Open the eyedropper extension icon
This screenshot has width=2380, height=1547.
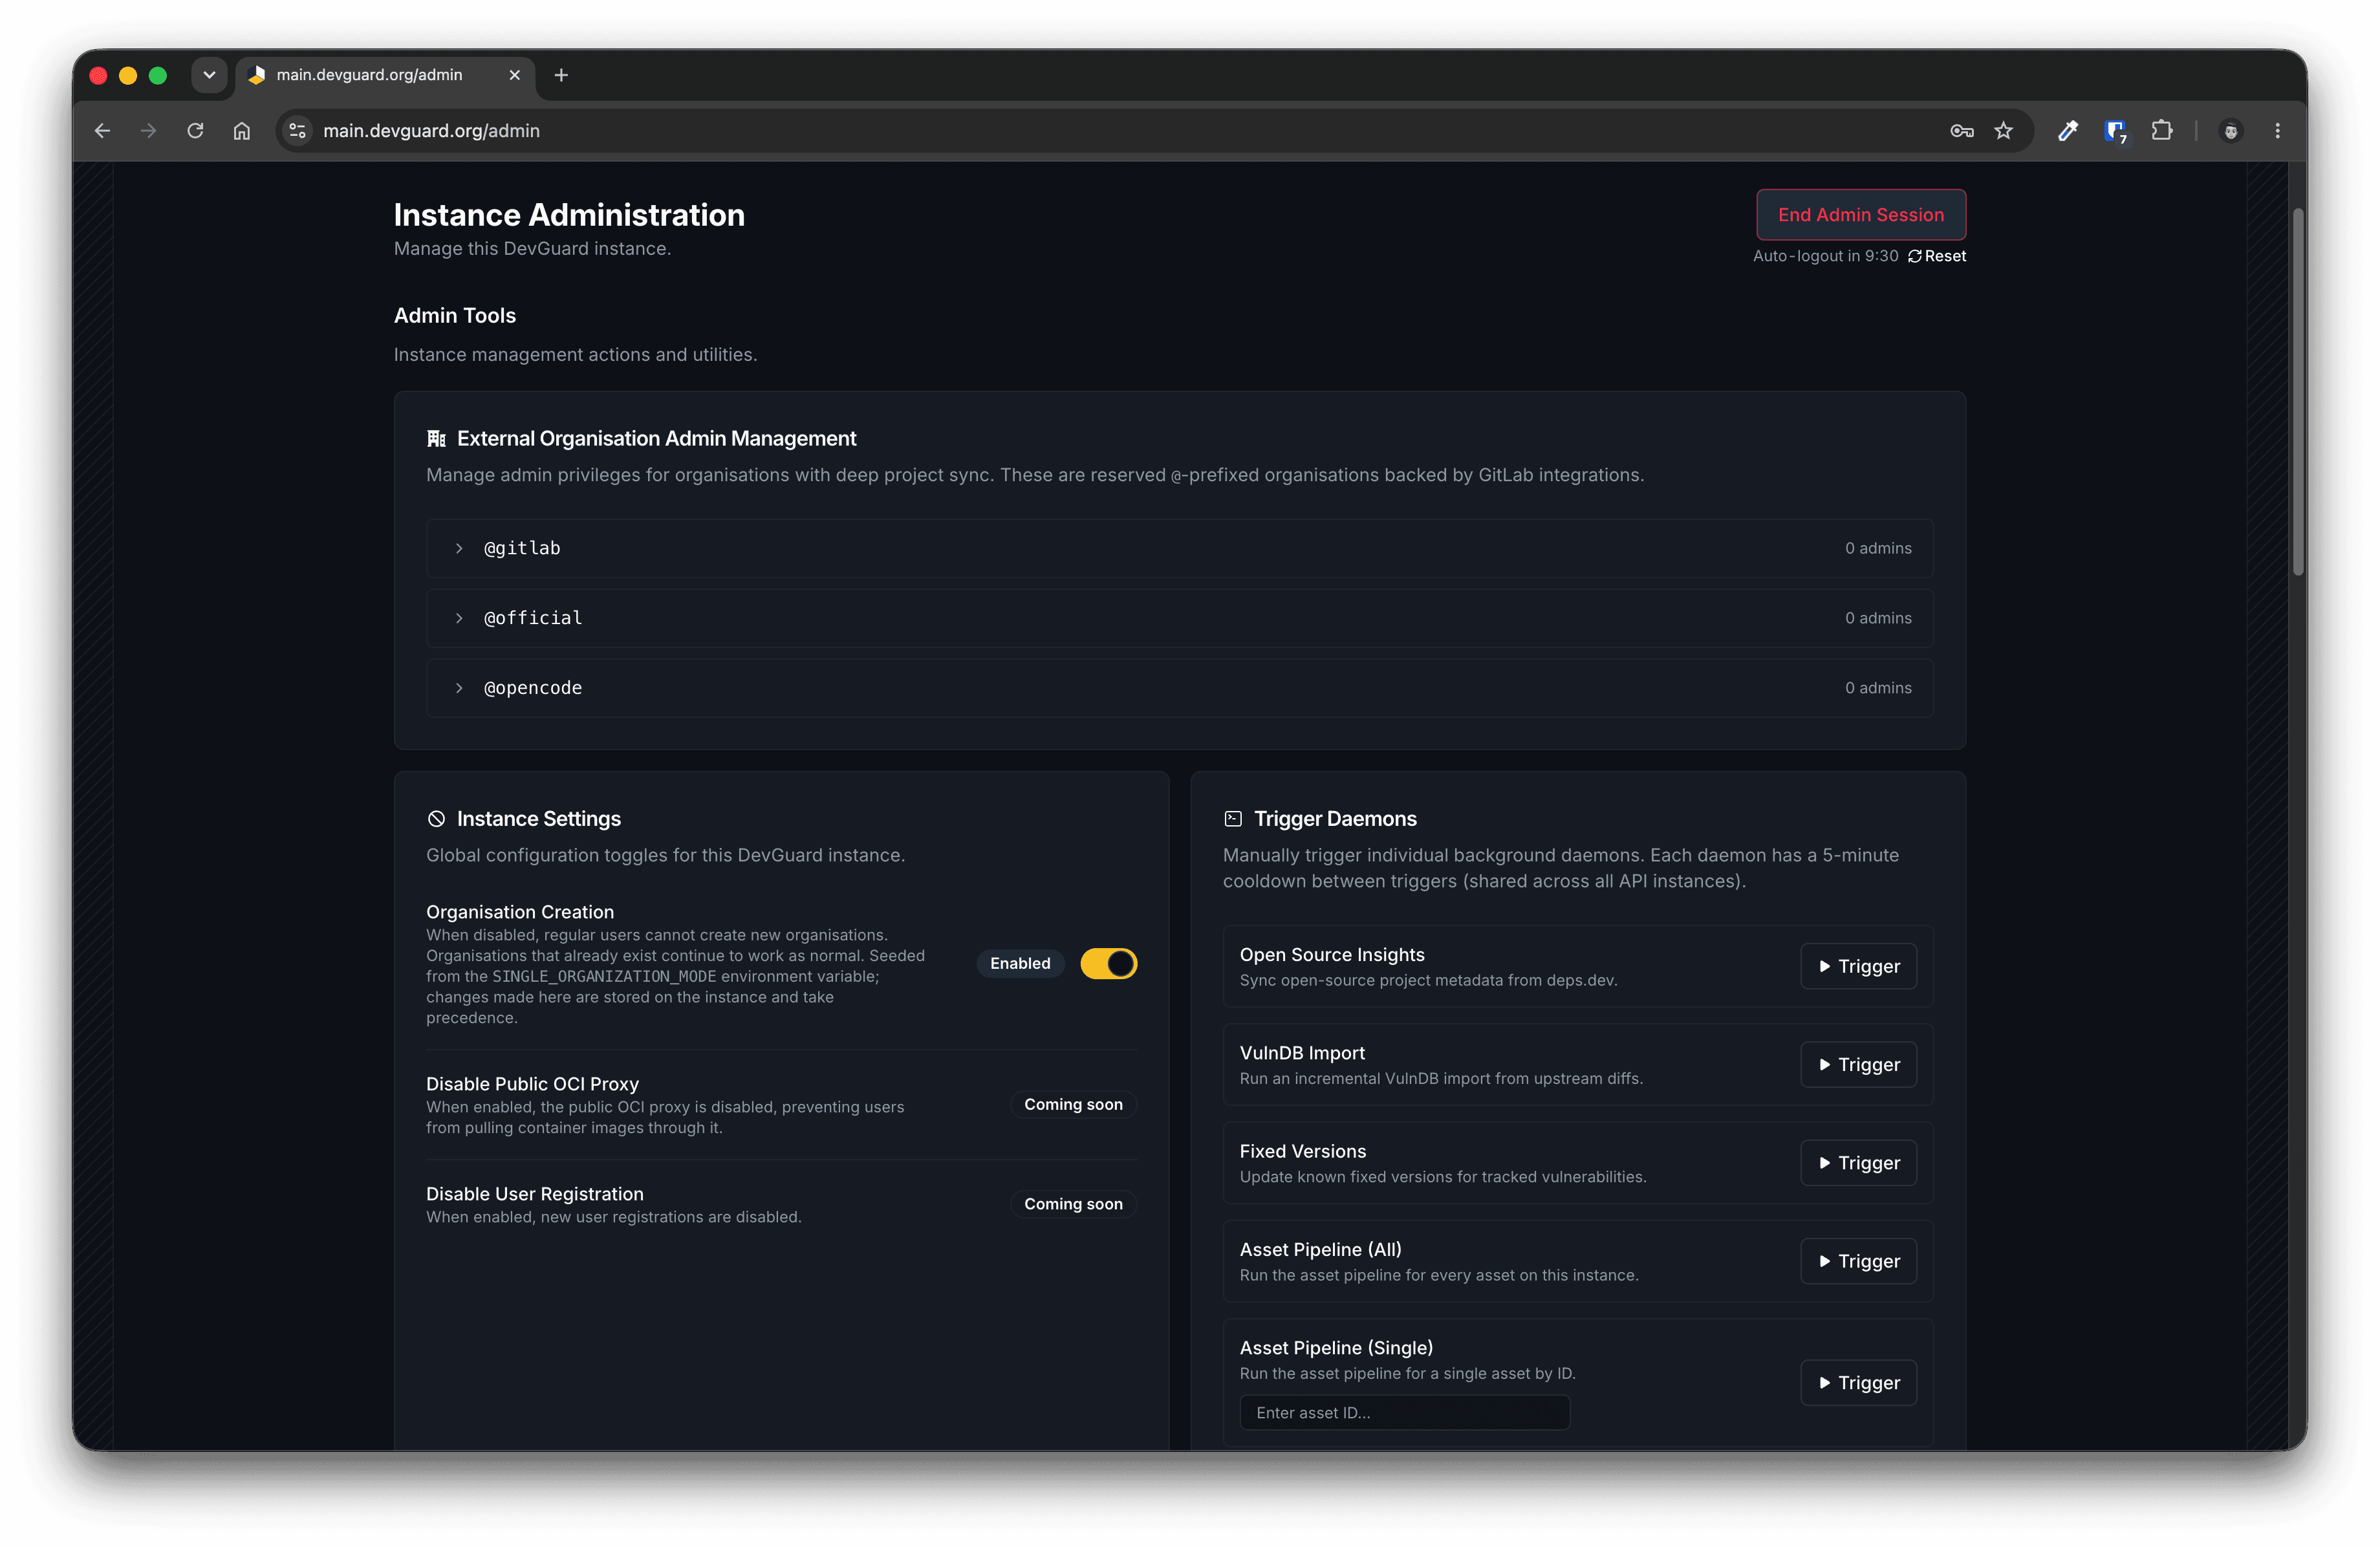[x=2068, y=131]
